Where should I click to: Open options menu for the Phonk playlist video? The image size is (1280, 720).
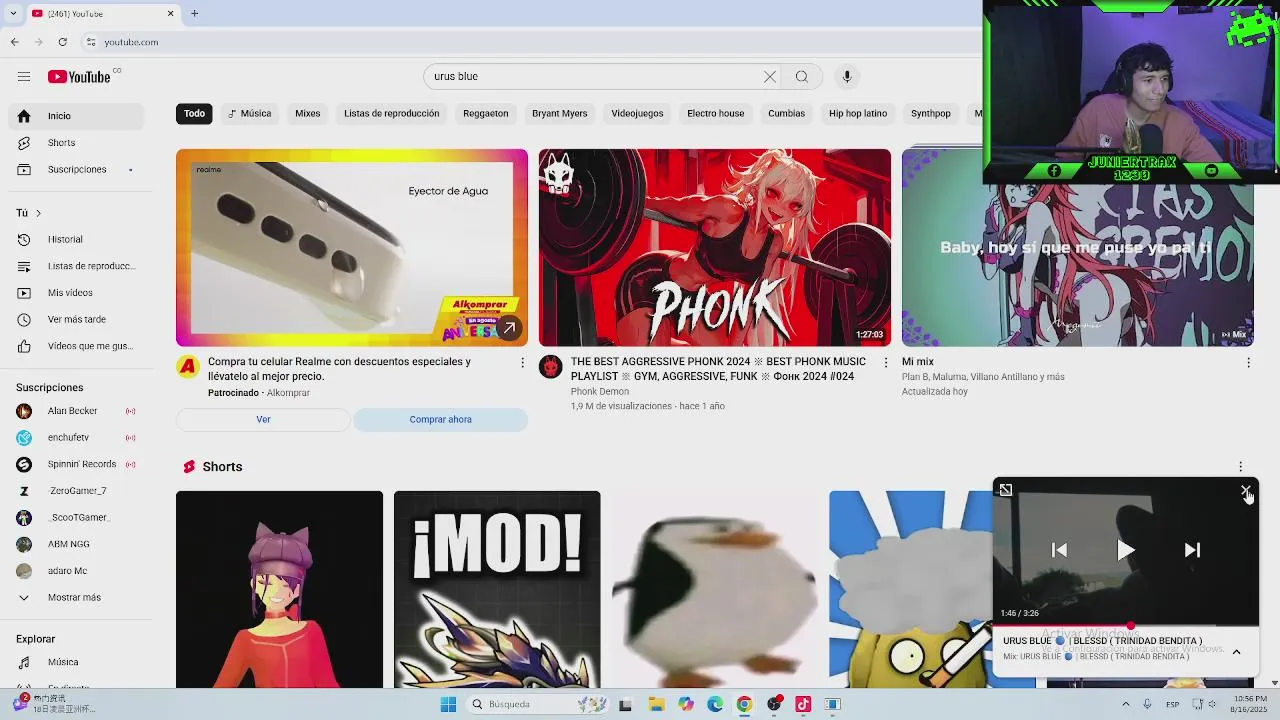[x=885, y=363]
